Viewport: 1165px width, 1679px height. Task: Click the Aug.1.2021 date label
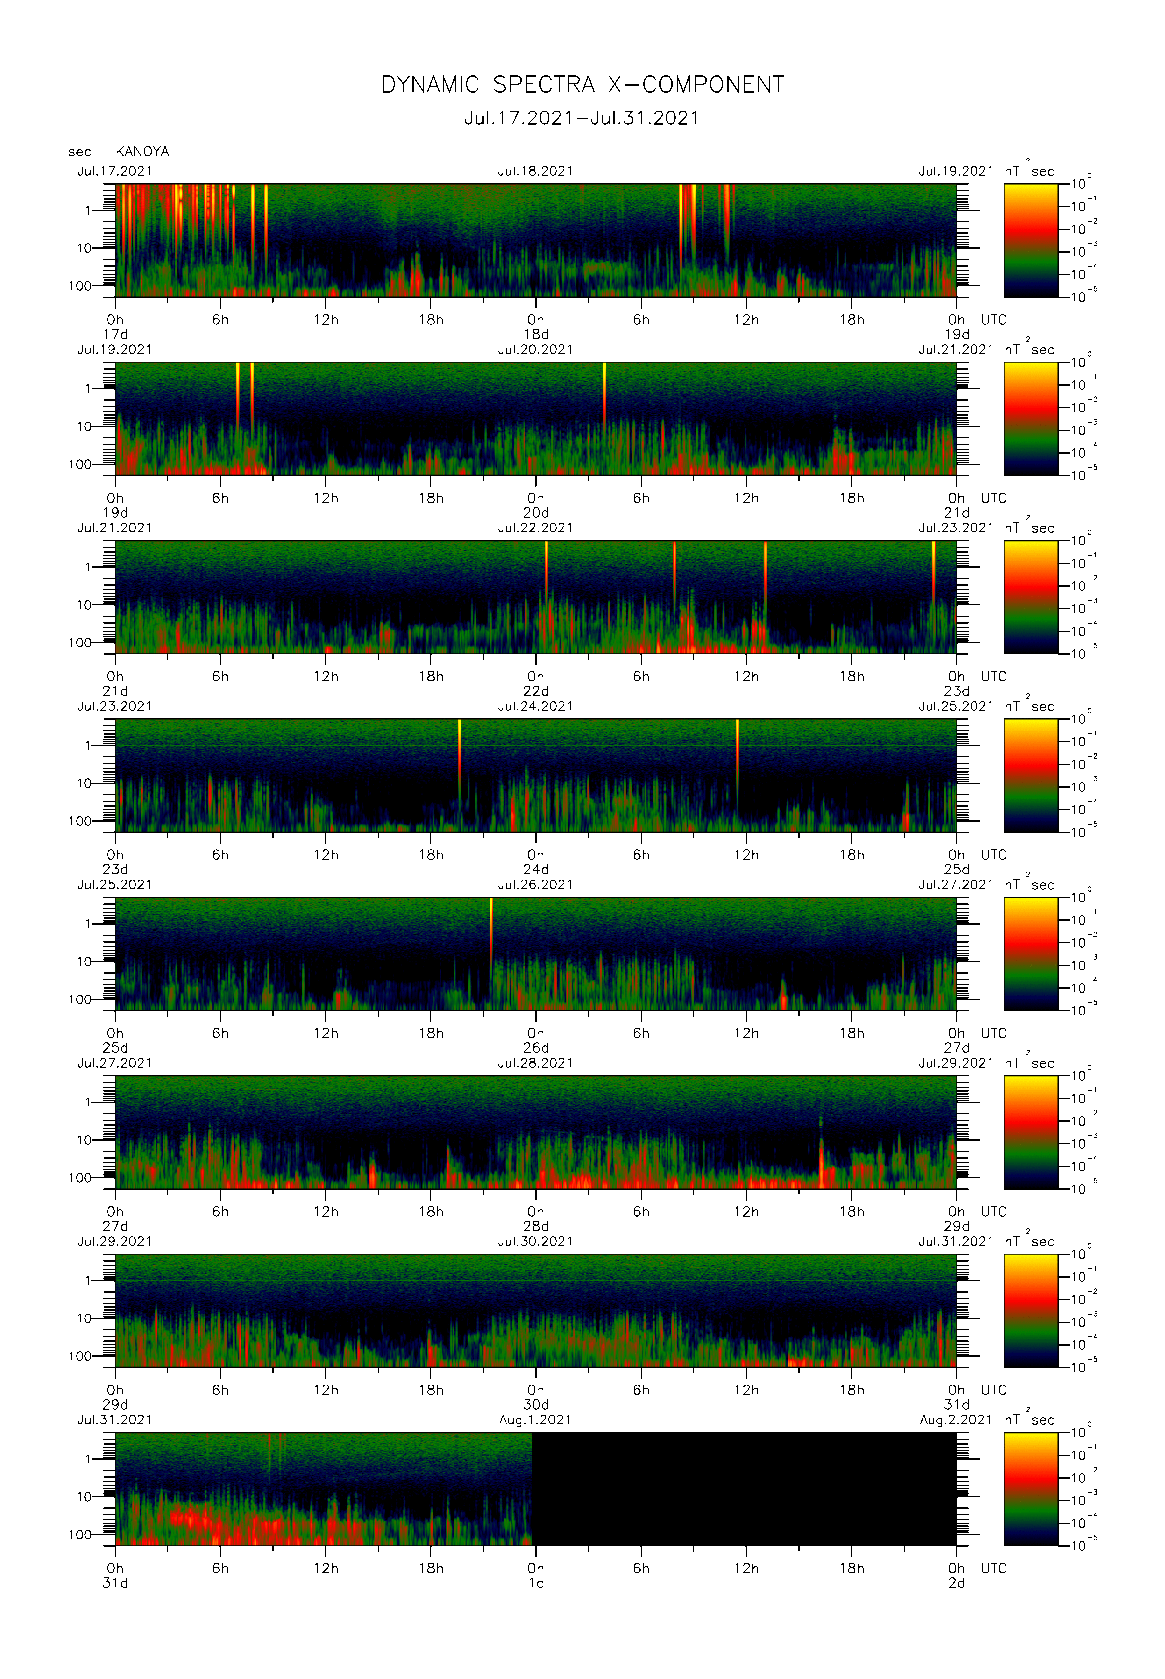coord(535,1420)
